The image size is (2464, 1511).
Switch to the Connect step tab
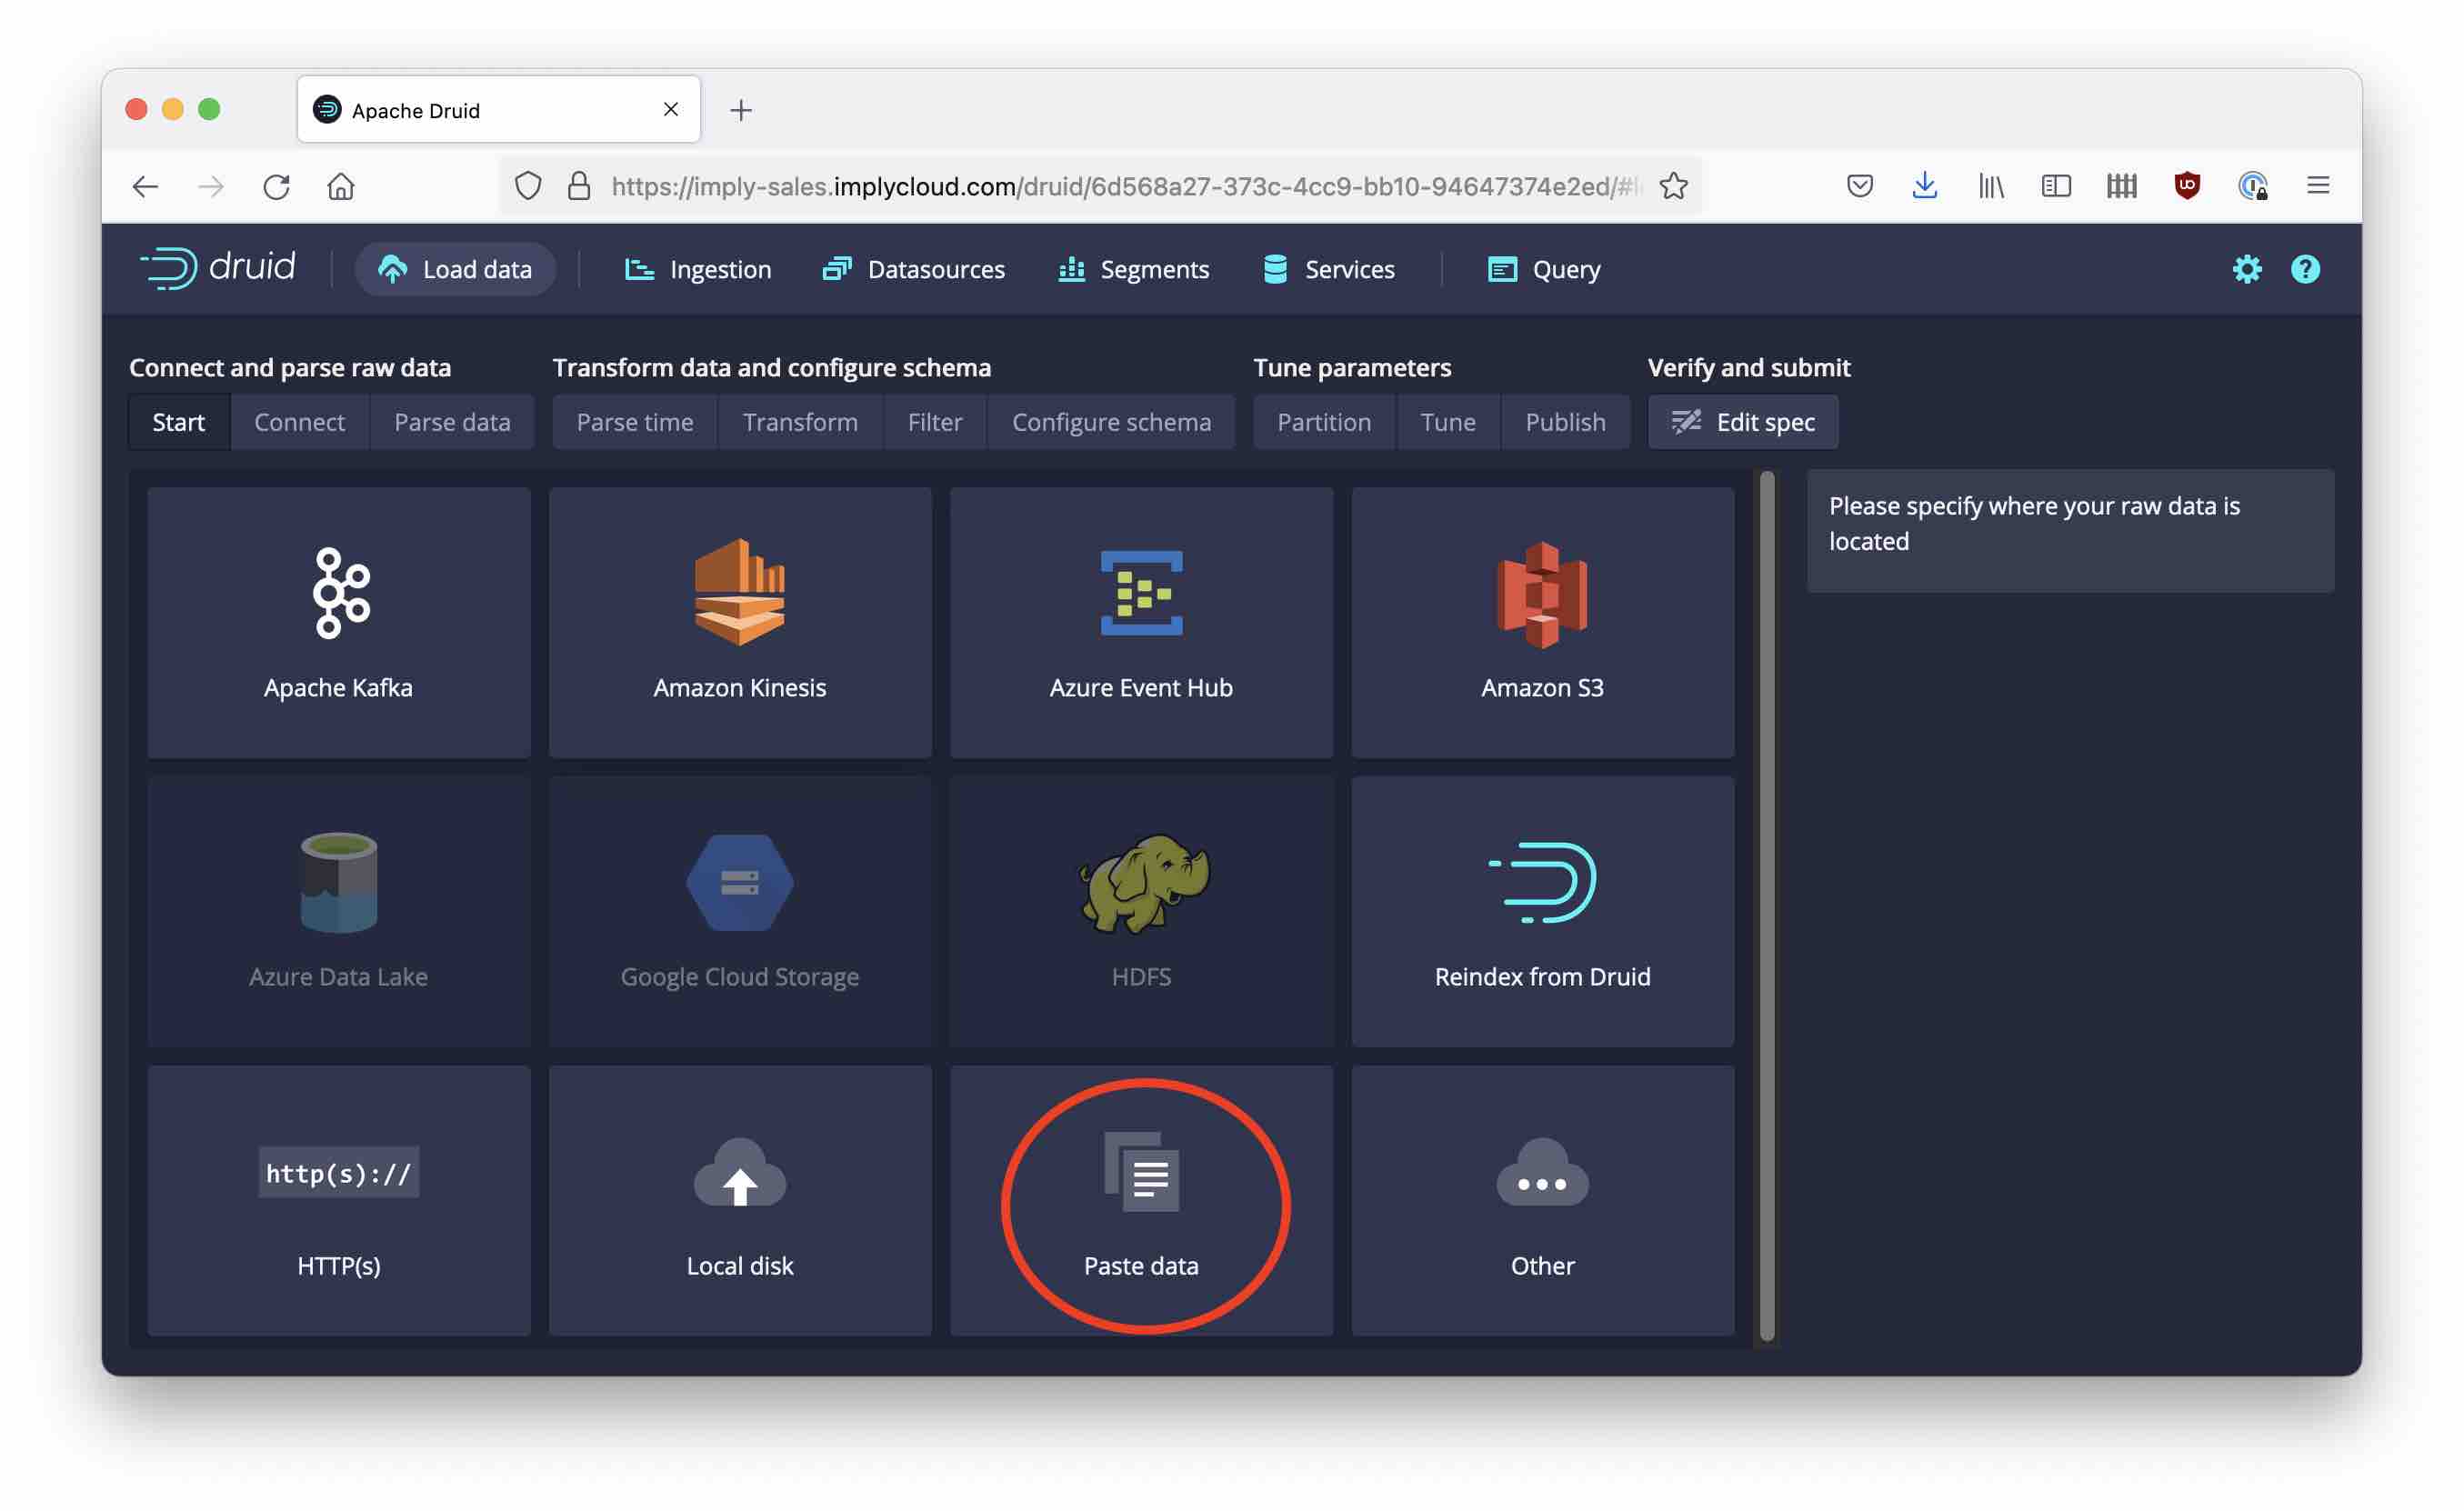299,422
